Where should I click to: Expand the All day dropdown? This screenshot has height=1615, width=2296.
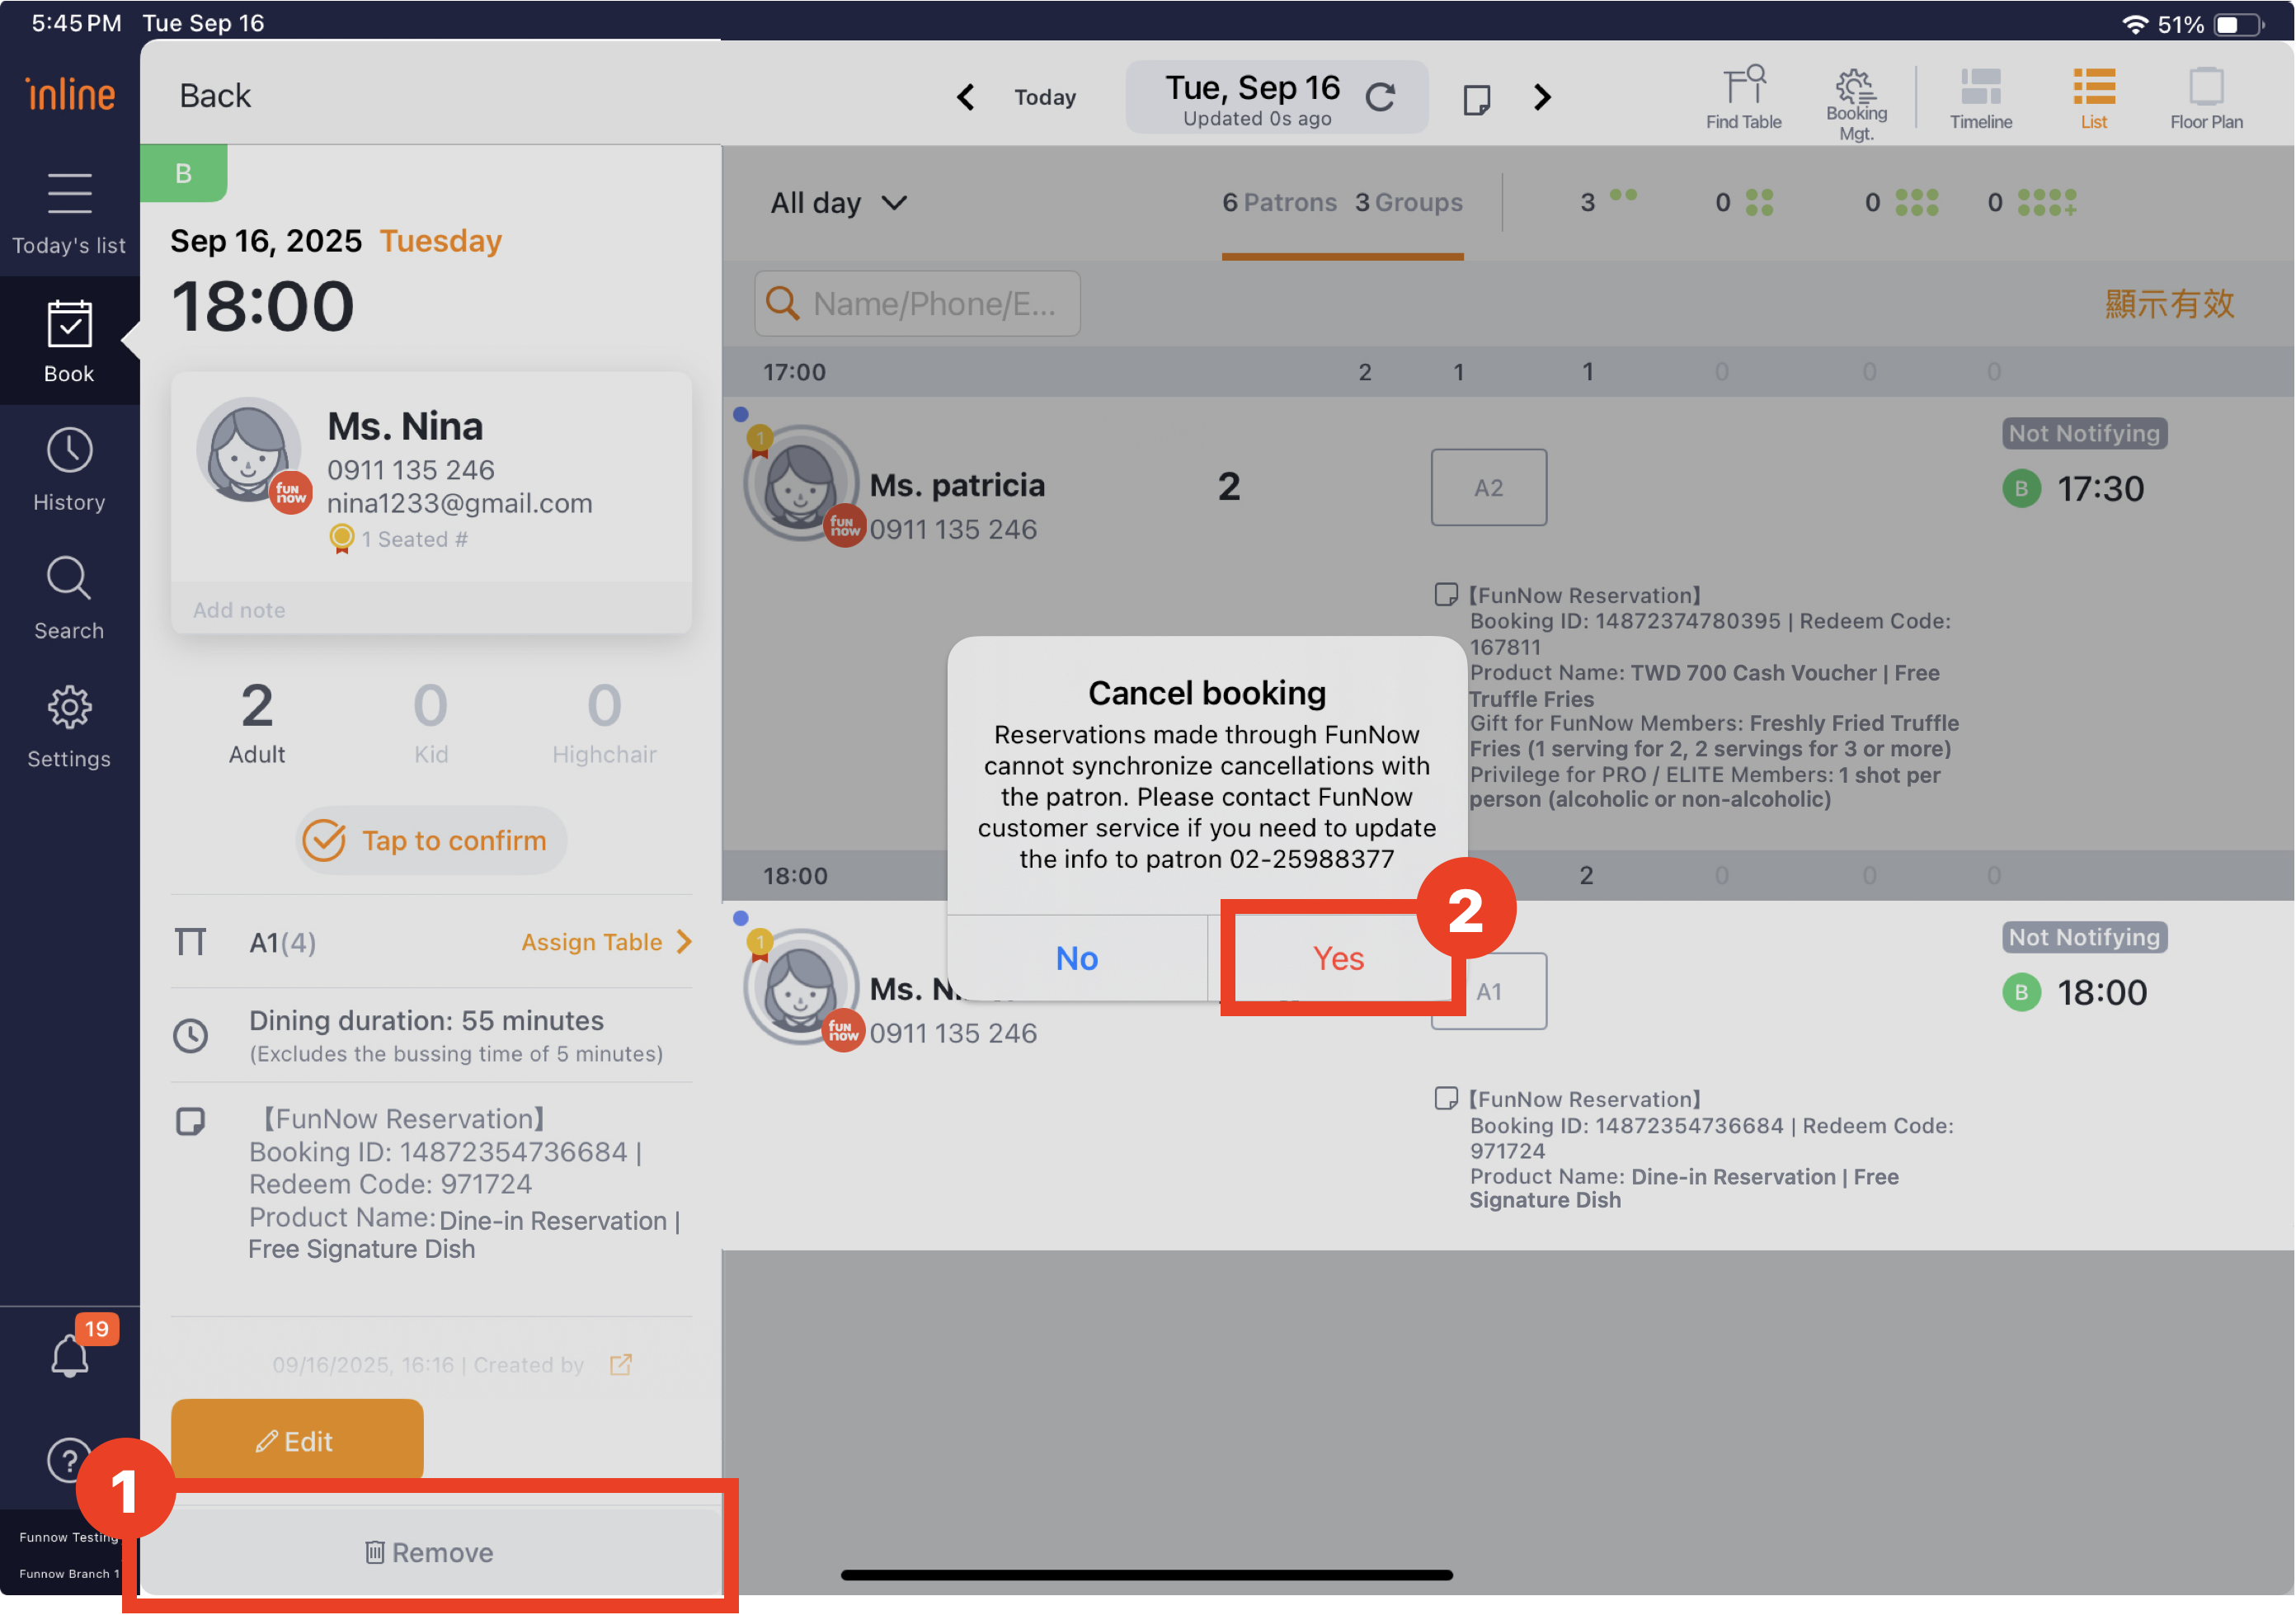pyautogui.click(x=838, y=203)
